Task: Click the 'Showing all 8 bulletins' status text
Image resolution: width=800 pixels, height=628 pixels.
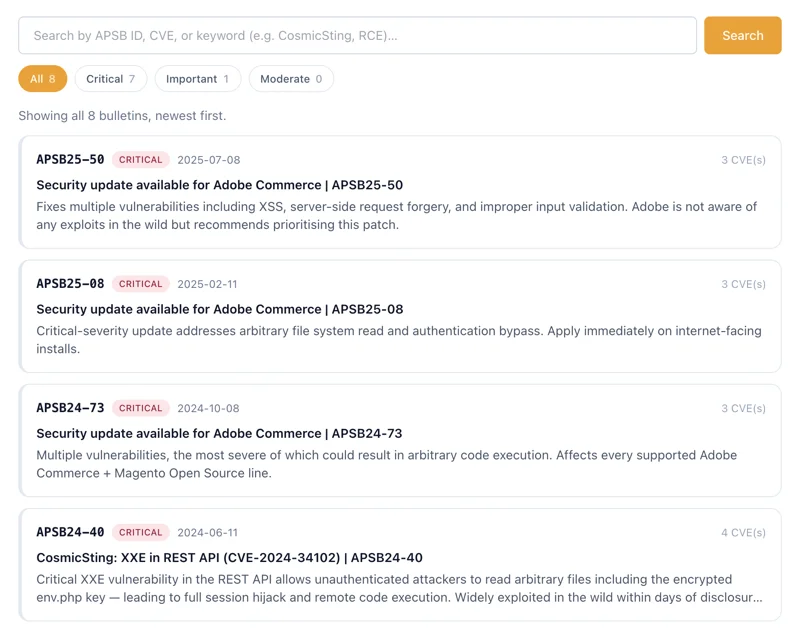Action: (122, 116)
